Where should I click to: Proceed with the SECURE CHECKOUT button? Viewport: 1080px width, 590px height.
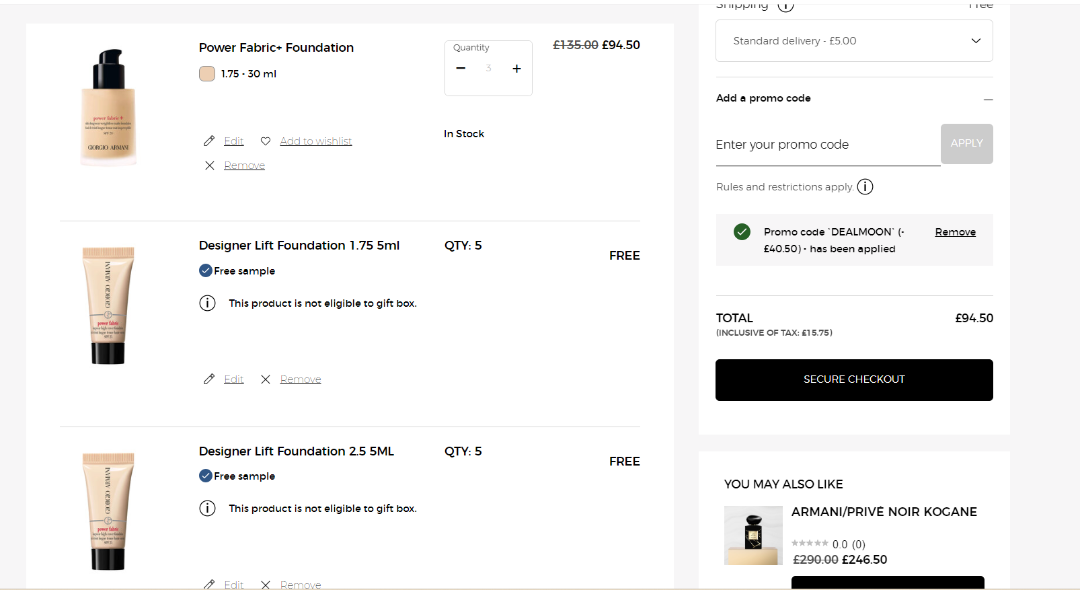pyautogui.click(x=854, y=380)
